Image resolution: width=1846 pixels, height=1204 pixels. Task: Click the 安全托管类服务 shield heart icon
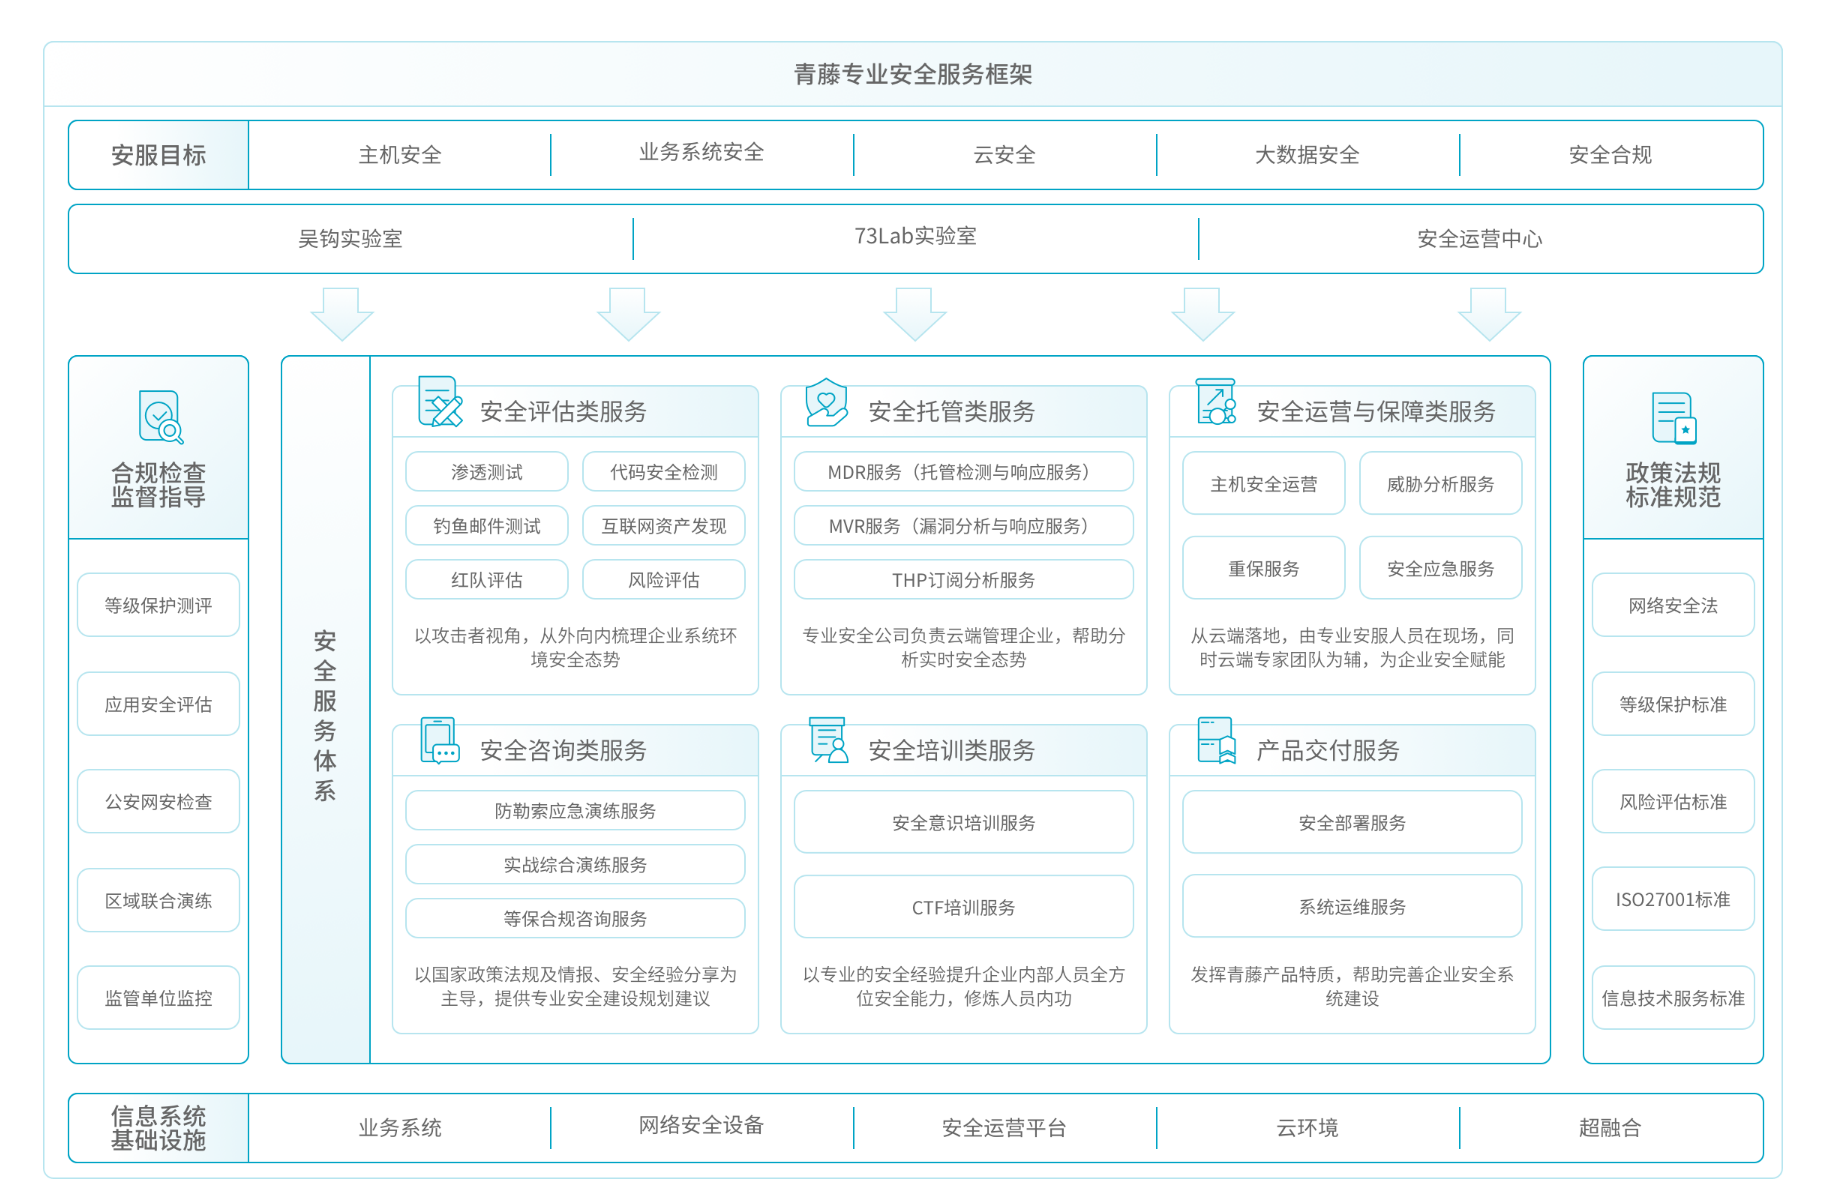[x=826, y=402]
